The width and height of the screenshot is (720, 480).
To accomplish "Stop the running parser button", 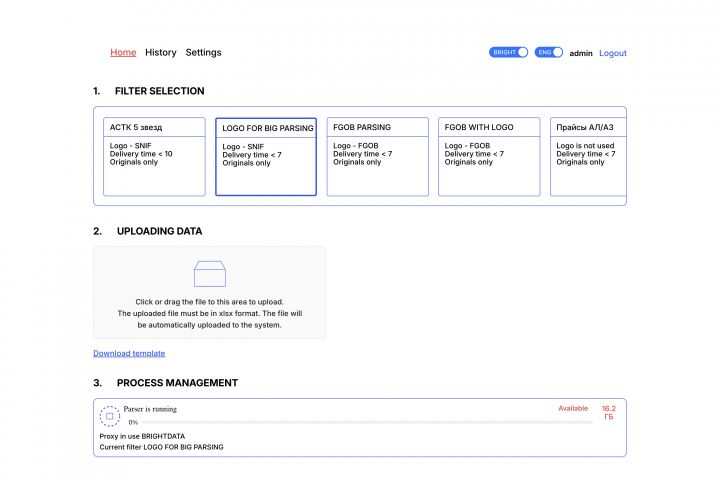I will click(x=110, y=415).
